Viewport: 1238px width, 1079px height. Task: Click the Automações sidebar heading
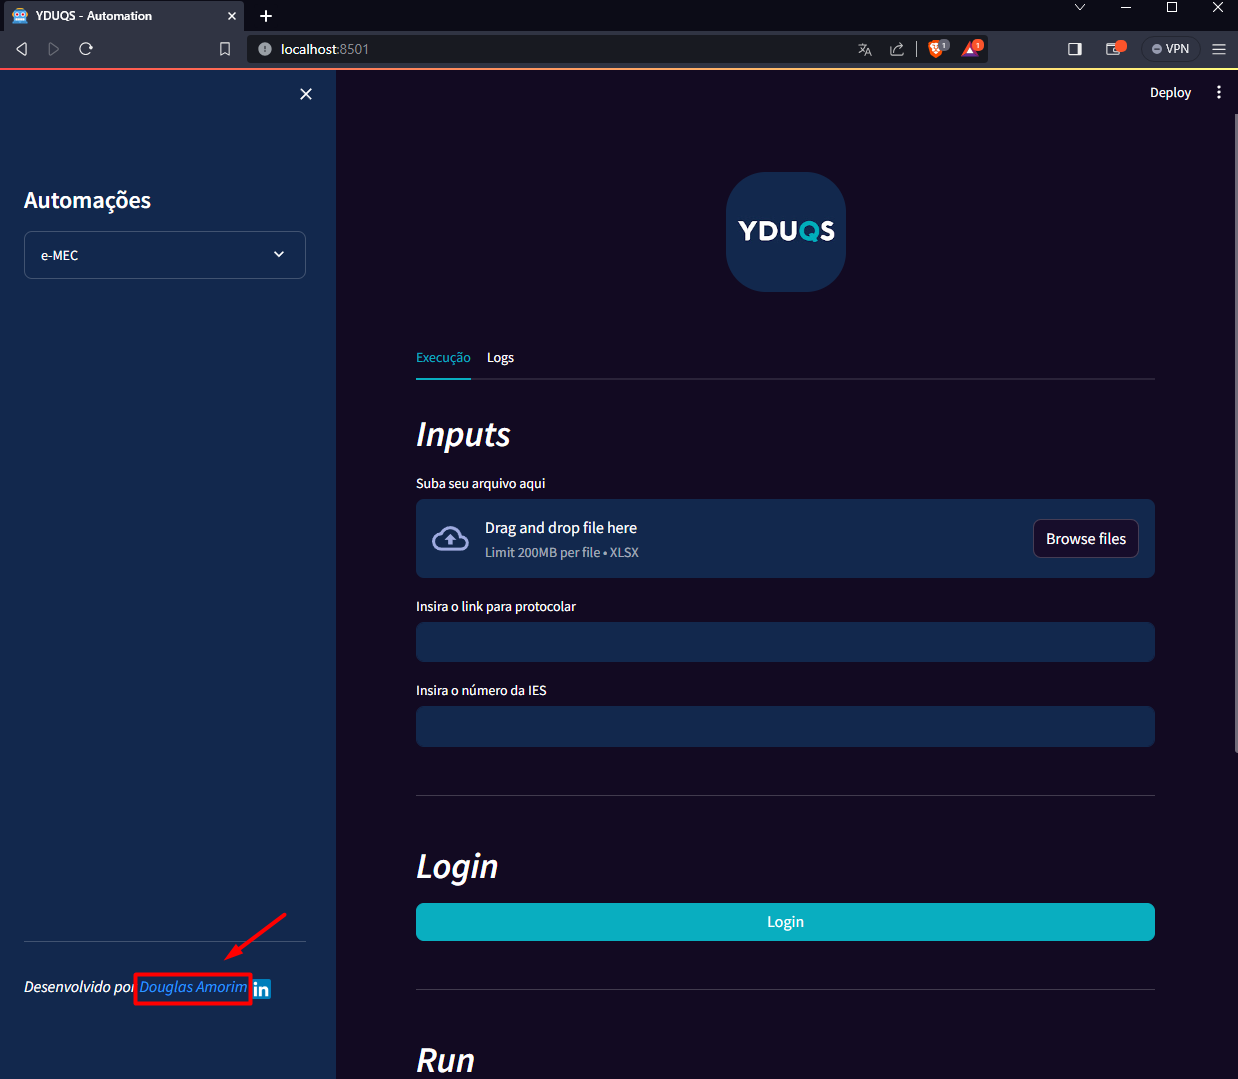coord(87,200)
